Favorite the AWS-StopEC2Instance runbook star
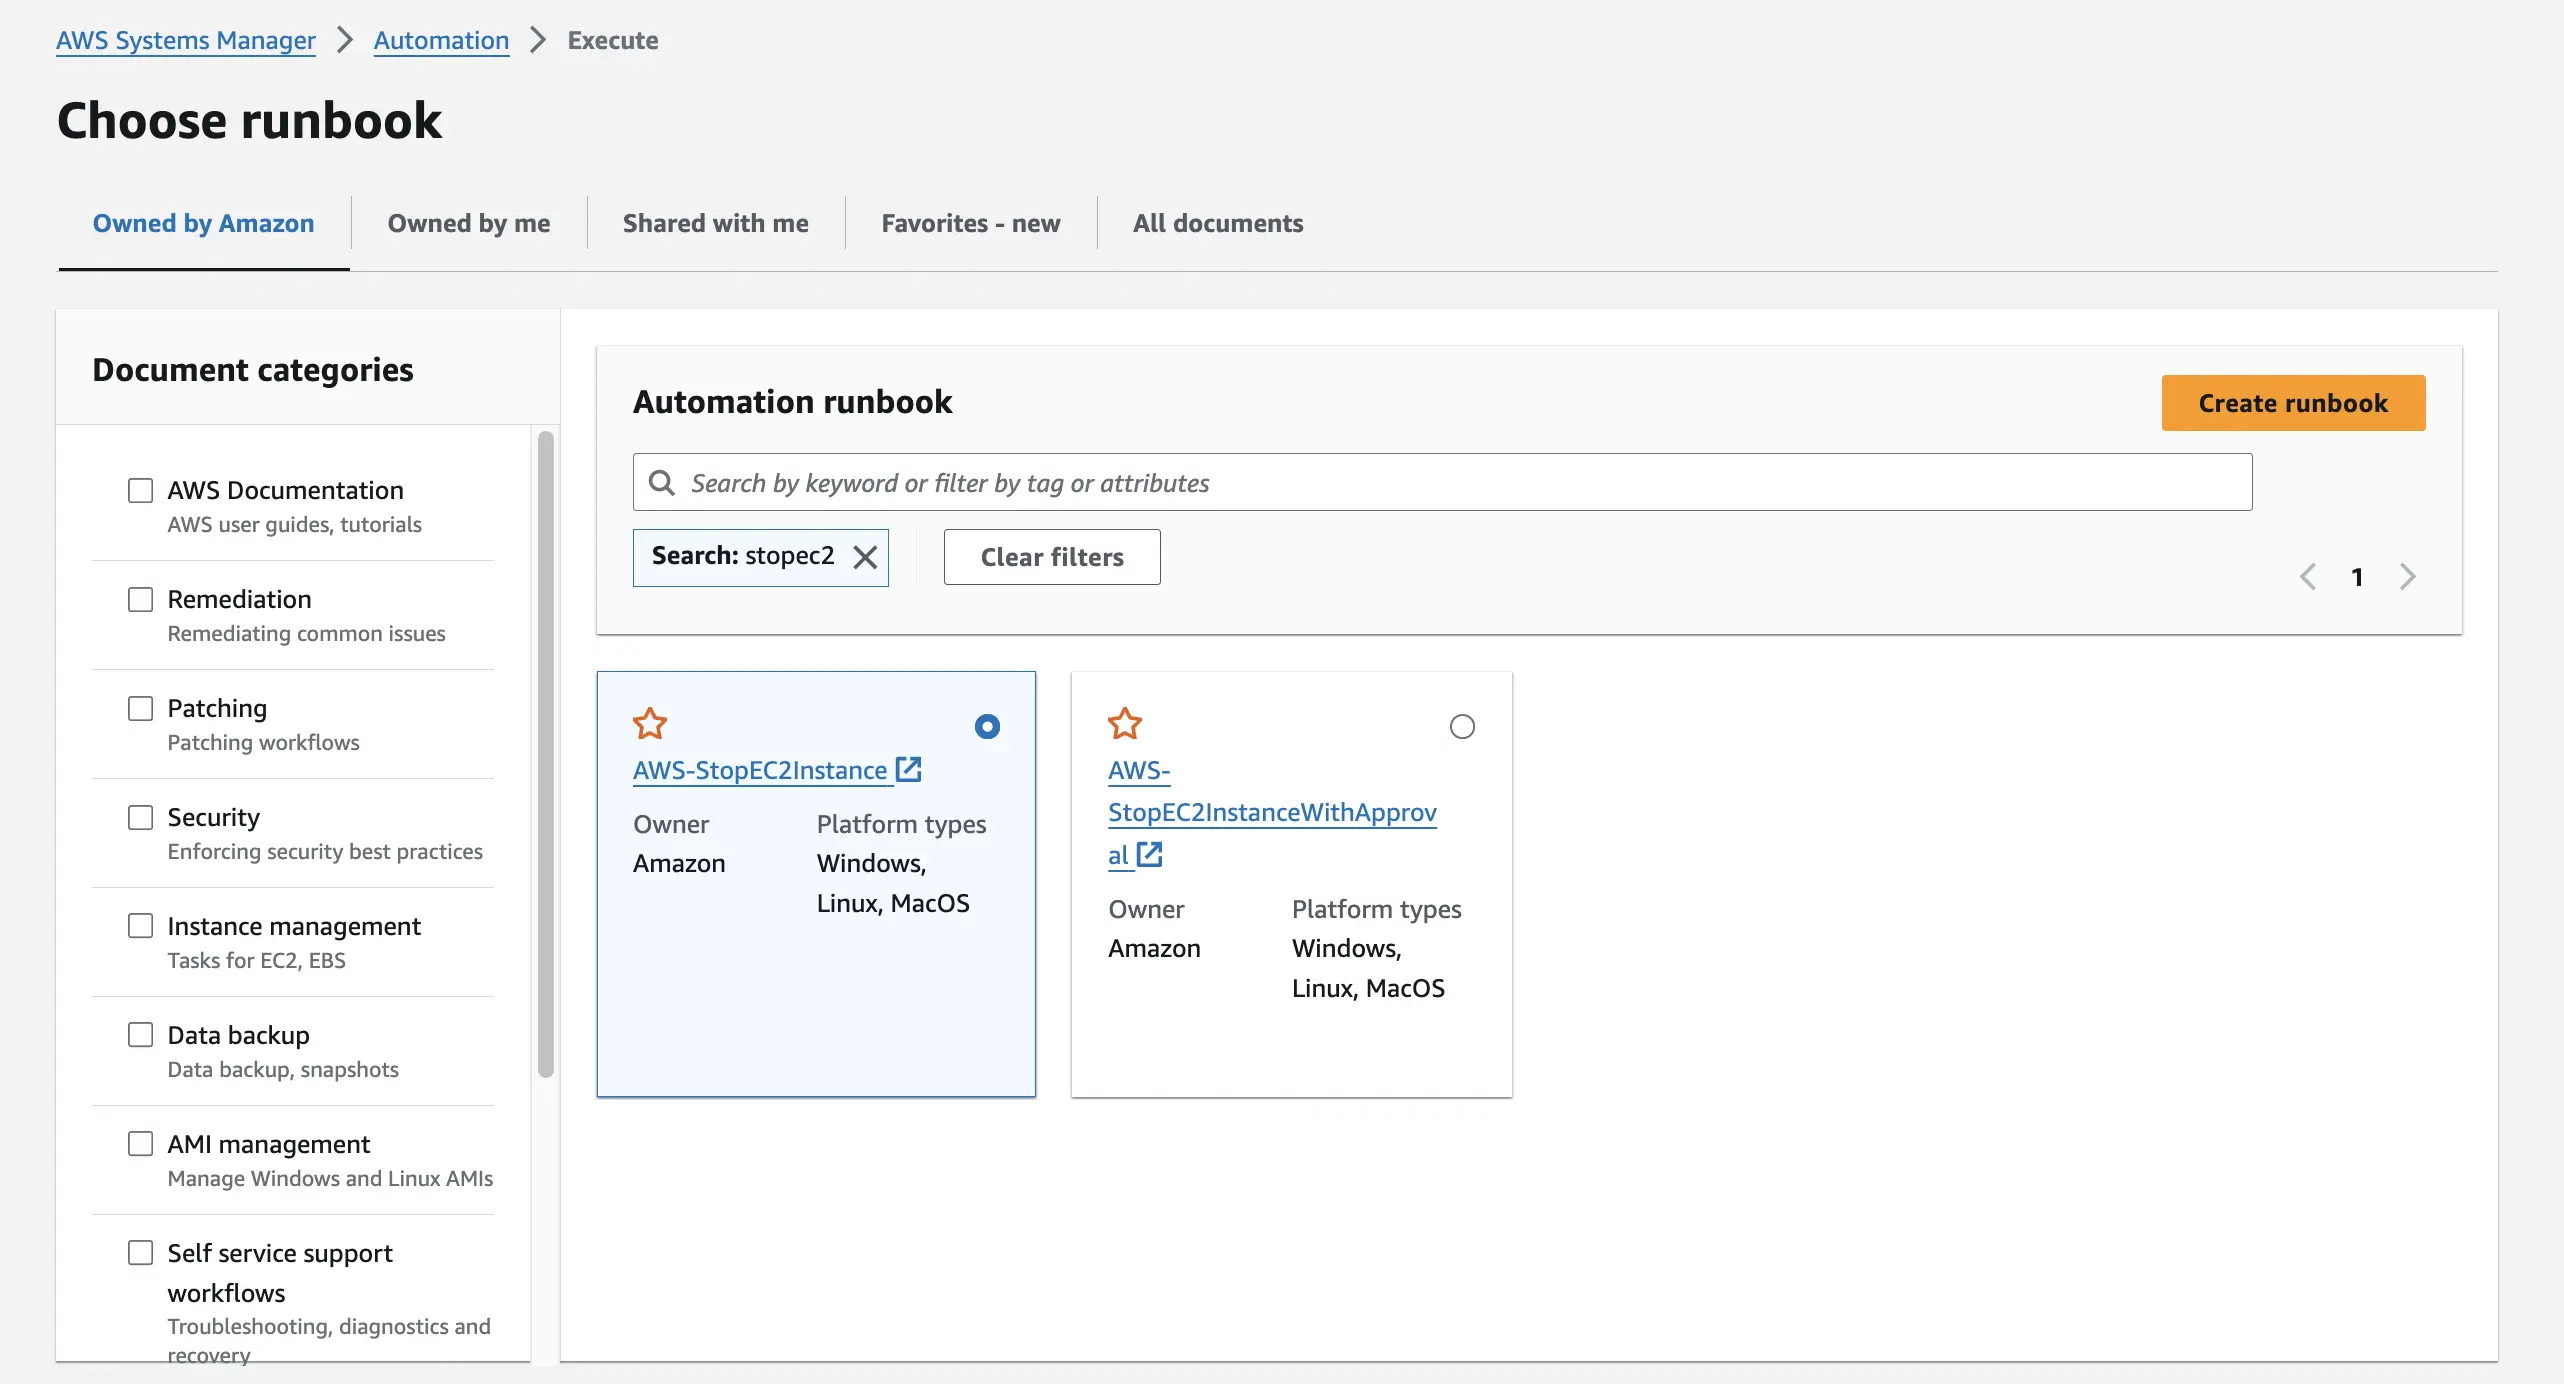This screenshot has height=1384, width=2564. (650, 724)
